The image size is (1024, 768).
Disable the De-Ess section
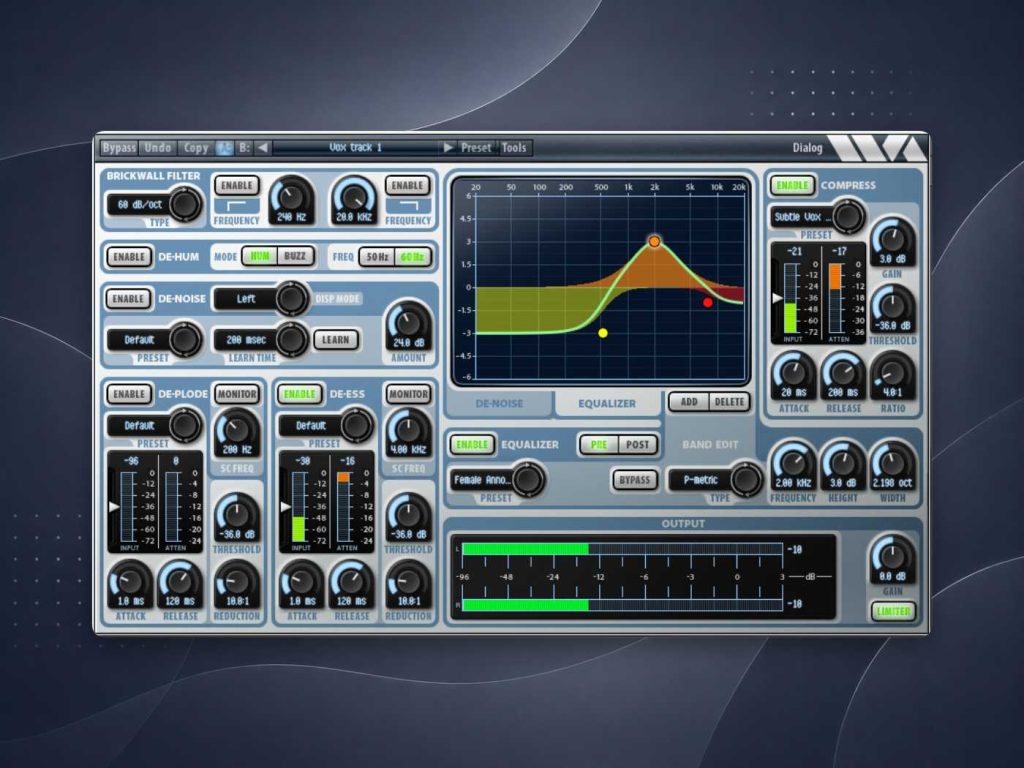(300, 394)
